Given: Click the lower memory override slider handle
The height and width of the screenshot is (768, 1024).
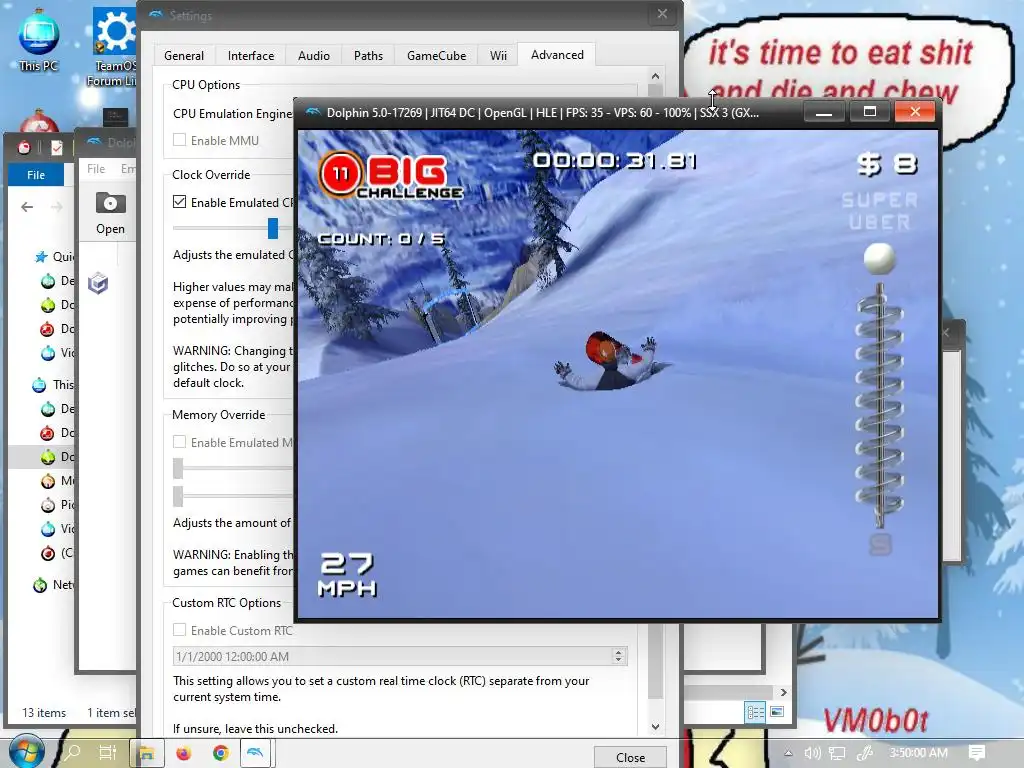Looking at the screenshot, I should click(178, 496).
